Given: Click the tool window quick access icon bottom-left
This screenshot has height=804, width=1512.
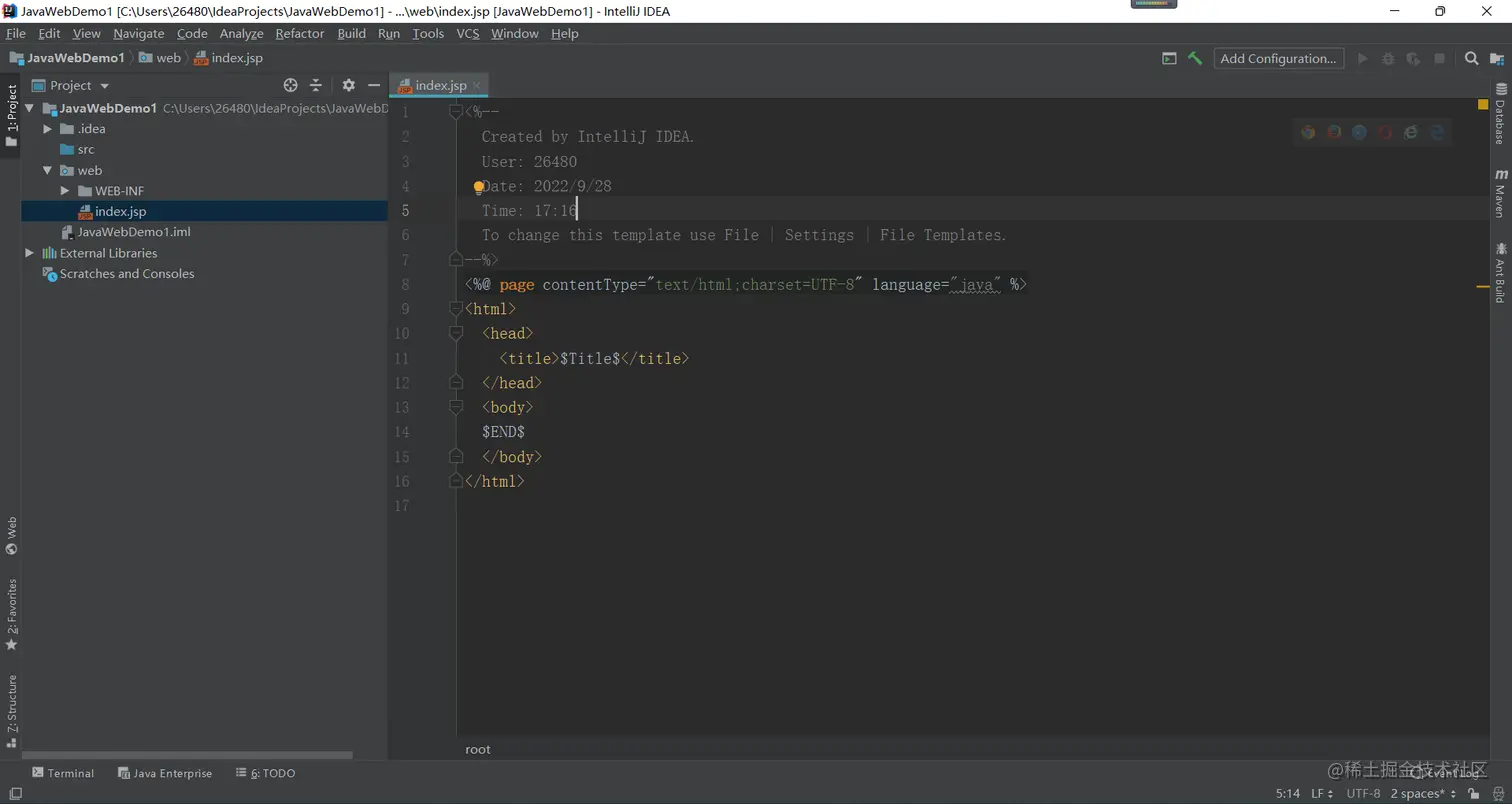Looking at the screenshot, I should tap(14, 793).
